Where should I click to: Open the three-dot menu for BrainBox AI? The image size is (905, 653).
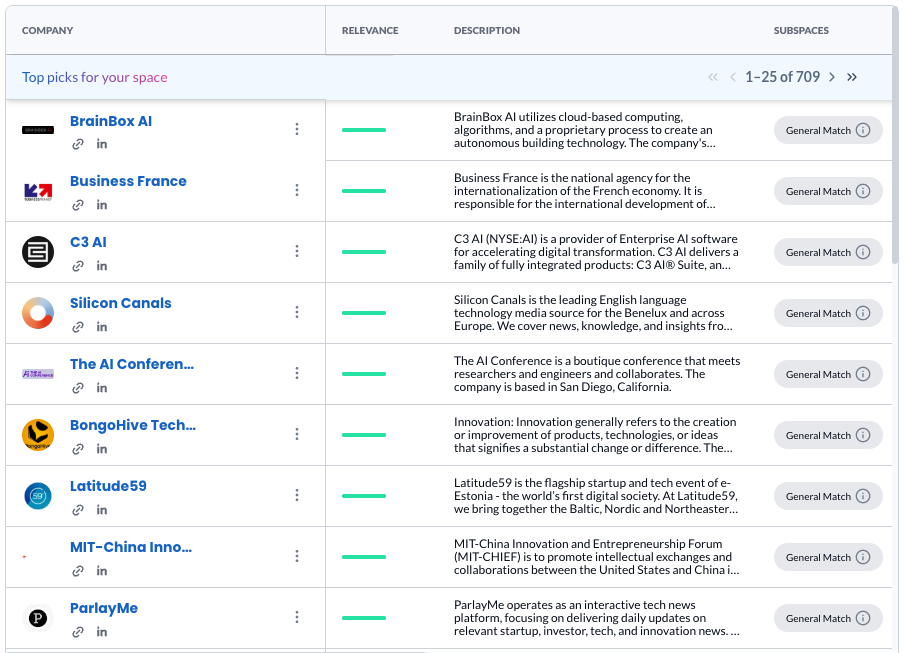[x=297, y=129]
